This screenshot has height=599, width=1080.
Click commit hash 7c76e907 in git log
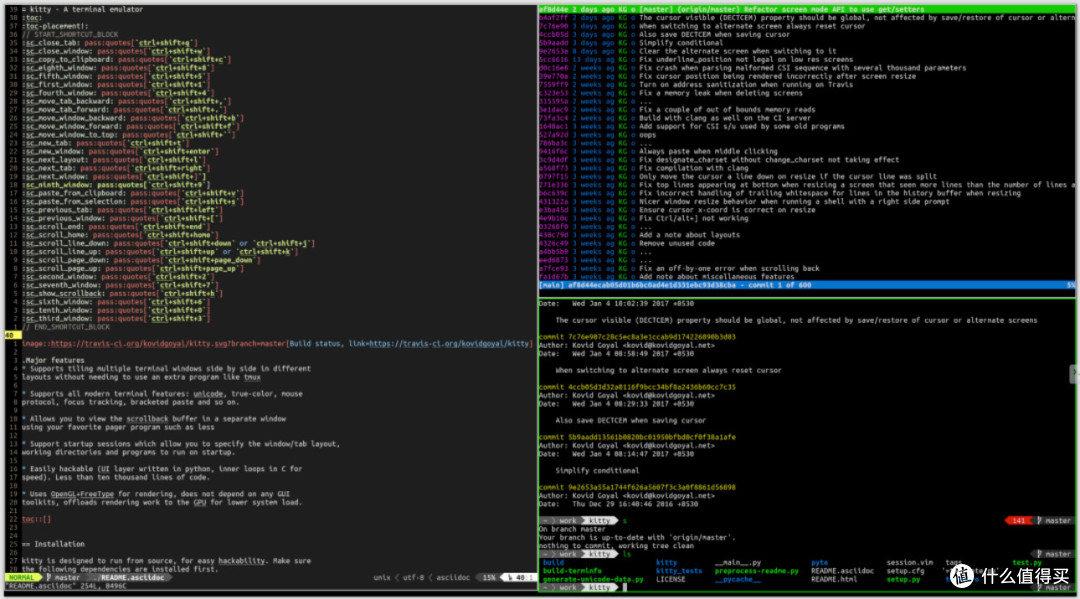pos(651,337)
